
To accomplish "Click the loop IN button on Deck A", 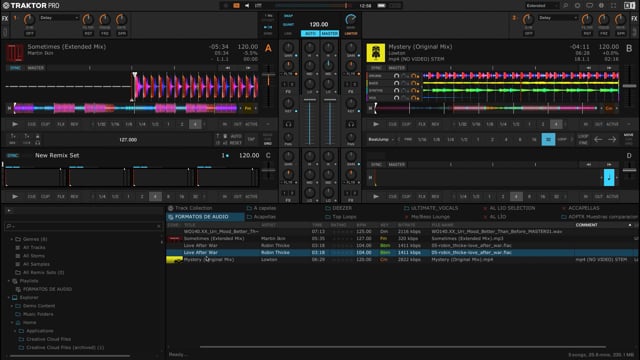I will click(x=224, y=124).
